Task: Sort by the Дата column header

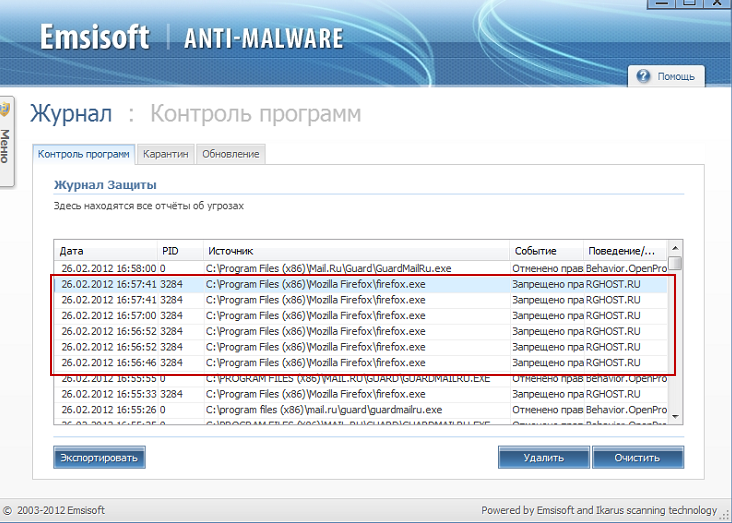Action: tap(106, 251)
